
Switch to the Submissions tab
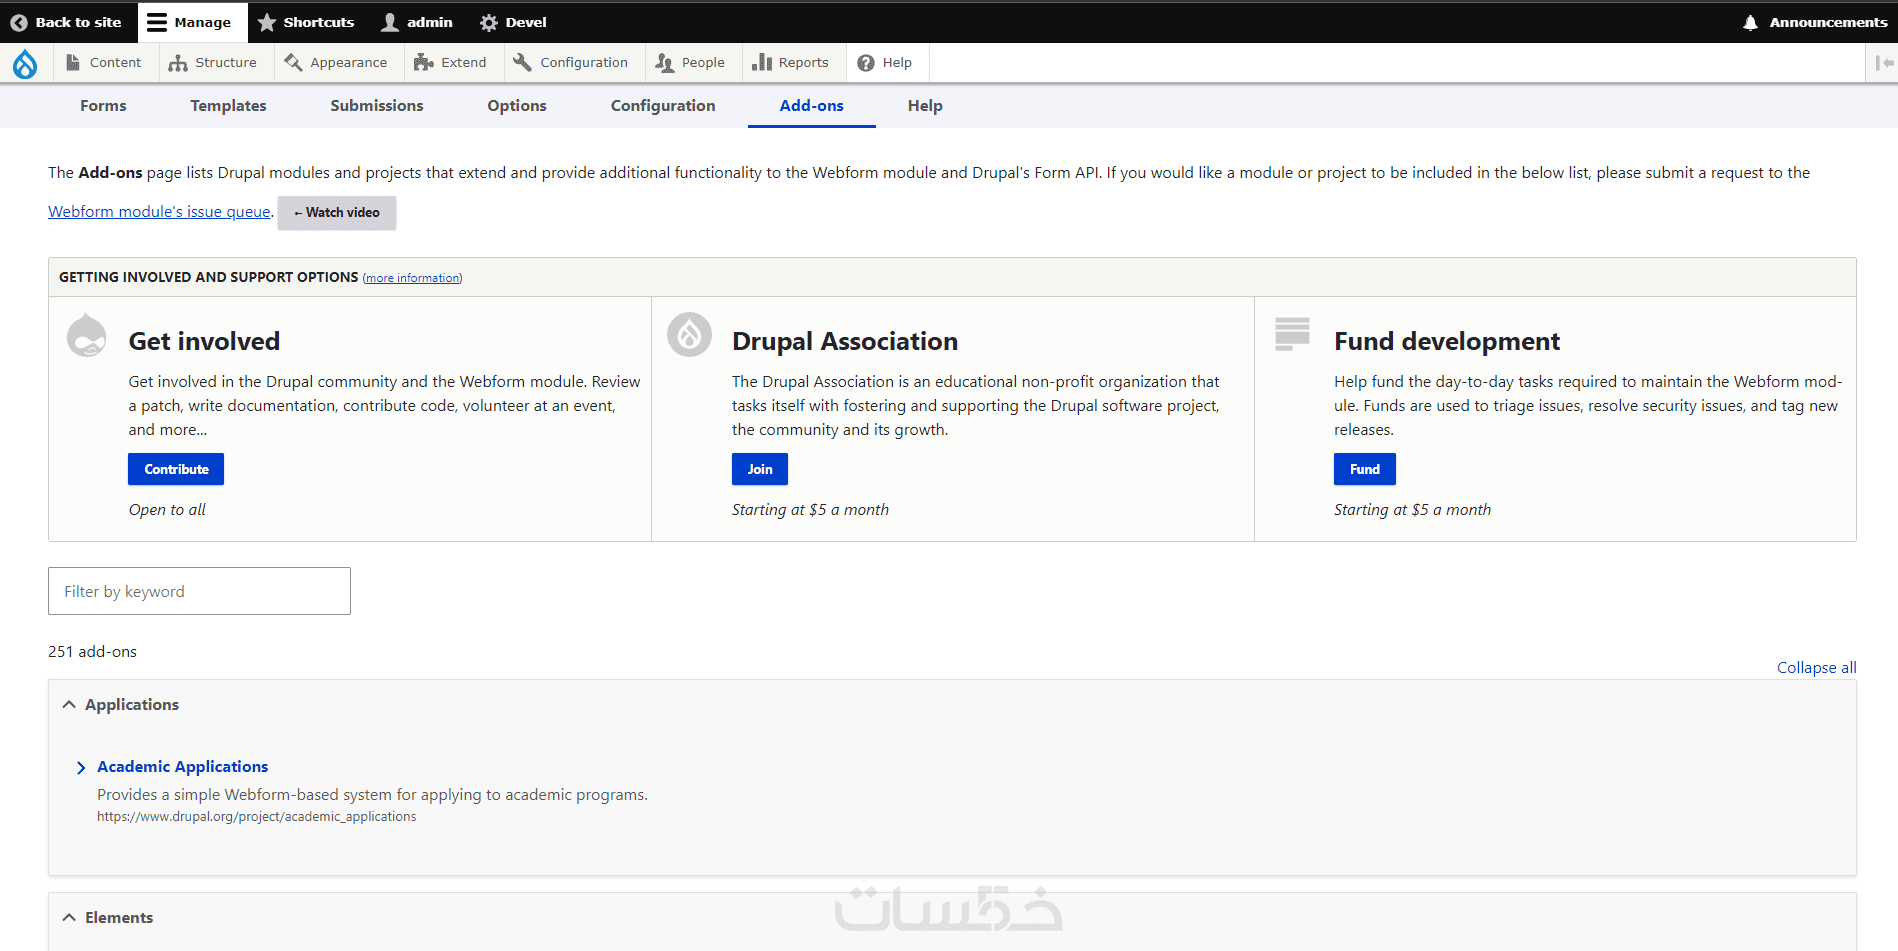[x=377, y=105]
